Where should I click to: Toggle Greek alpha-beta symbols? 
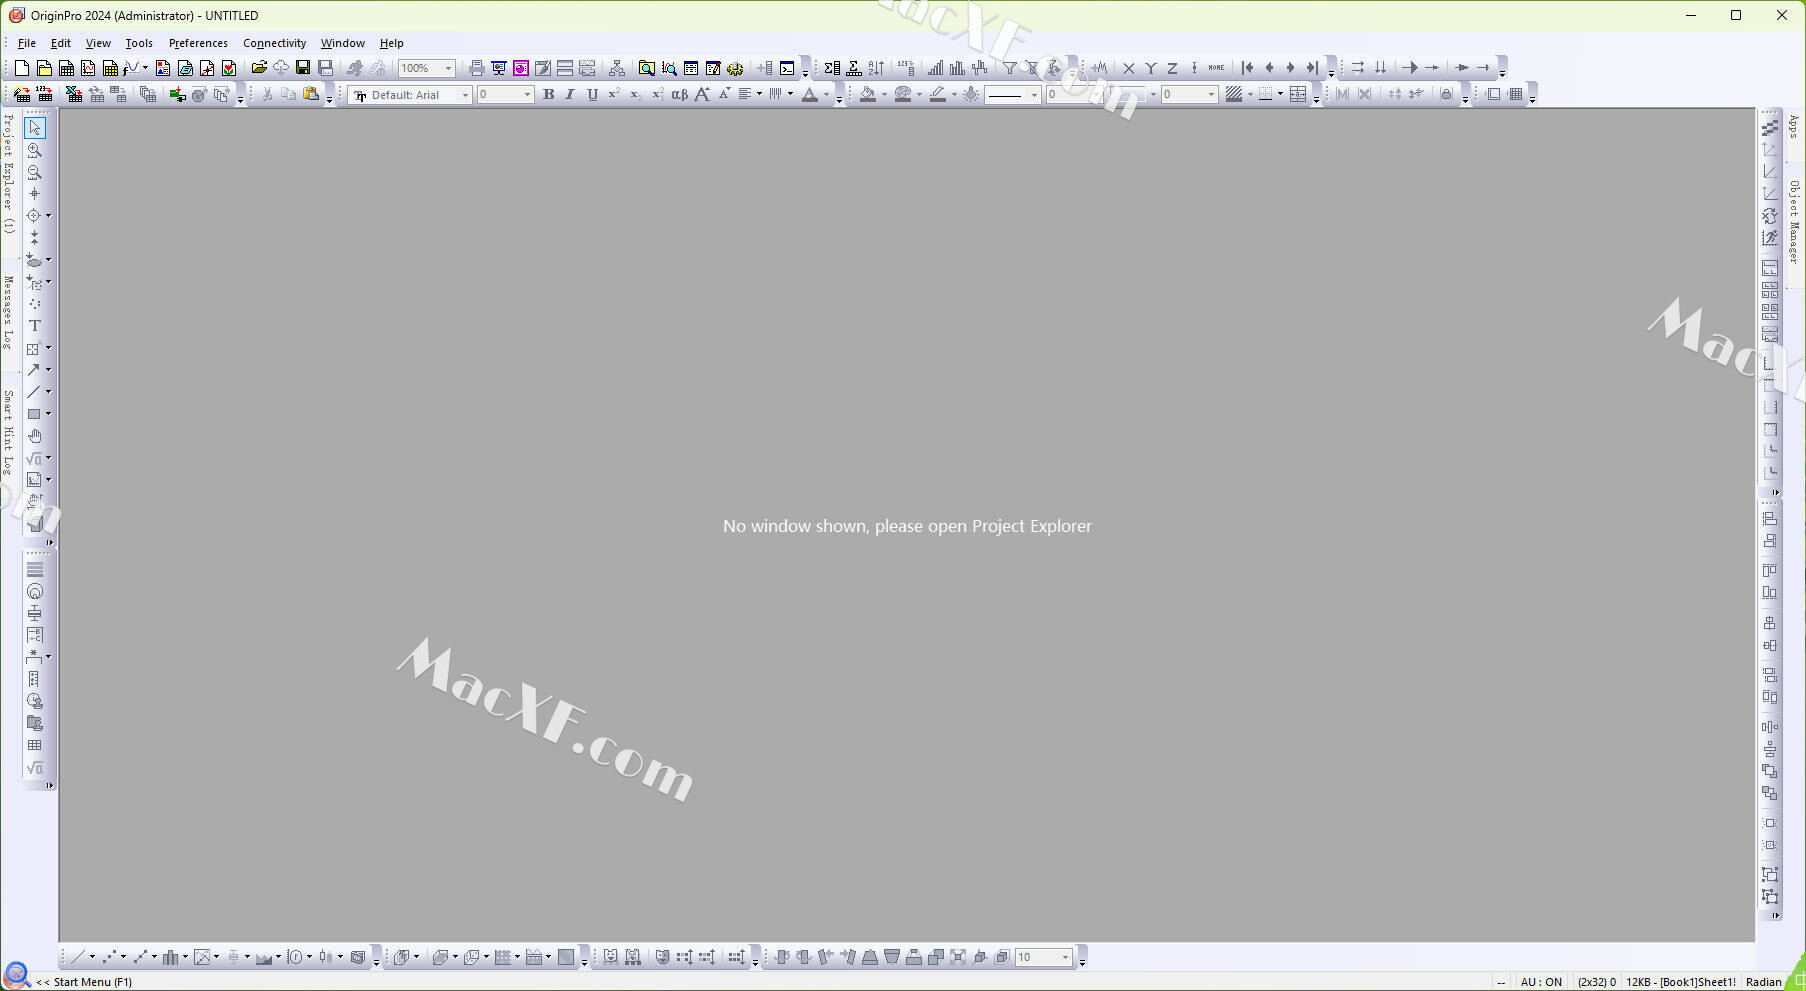(679, 94)
